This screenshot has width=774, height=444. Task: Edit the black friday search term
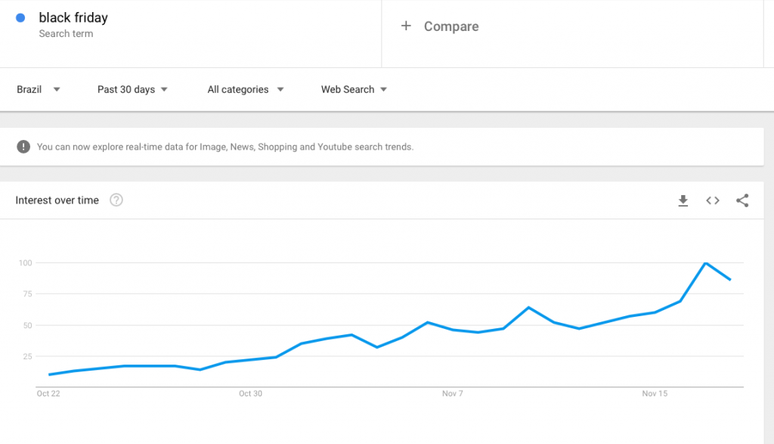[x=73, y=18]
